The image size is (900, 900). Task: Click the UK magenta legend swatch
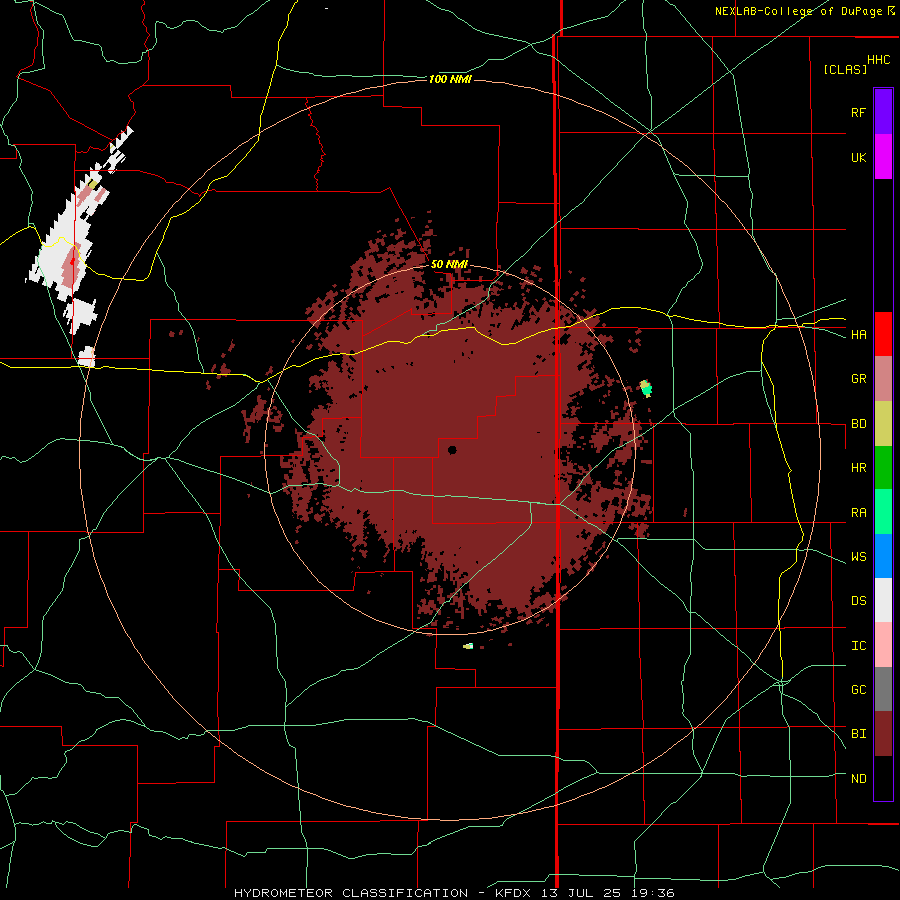tap(883, 157)
